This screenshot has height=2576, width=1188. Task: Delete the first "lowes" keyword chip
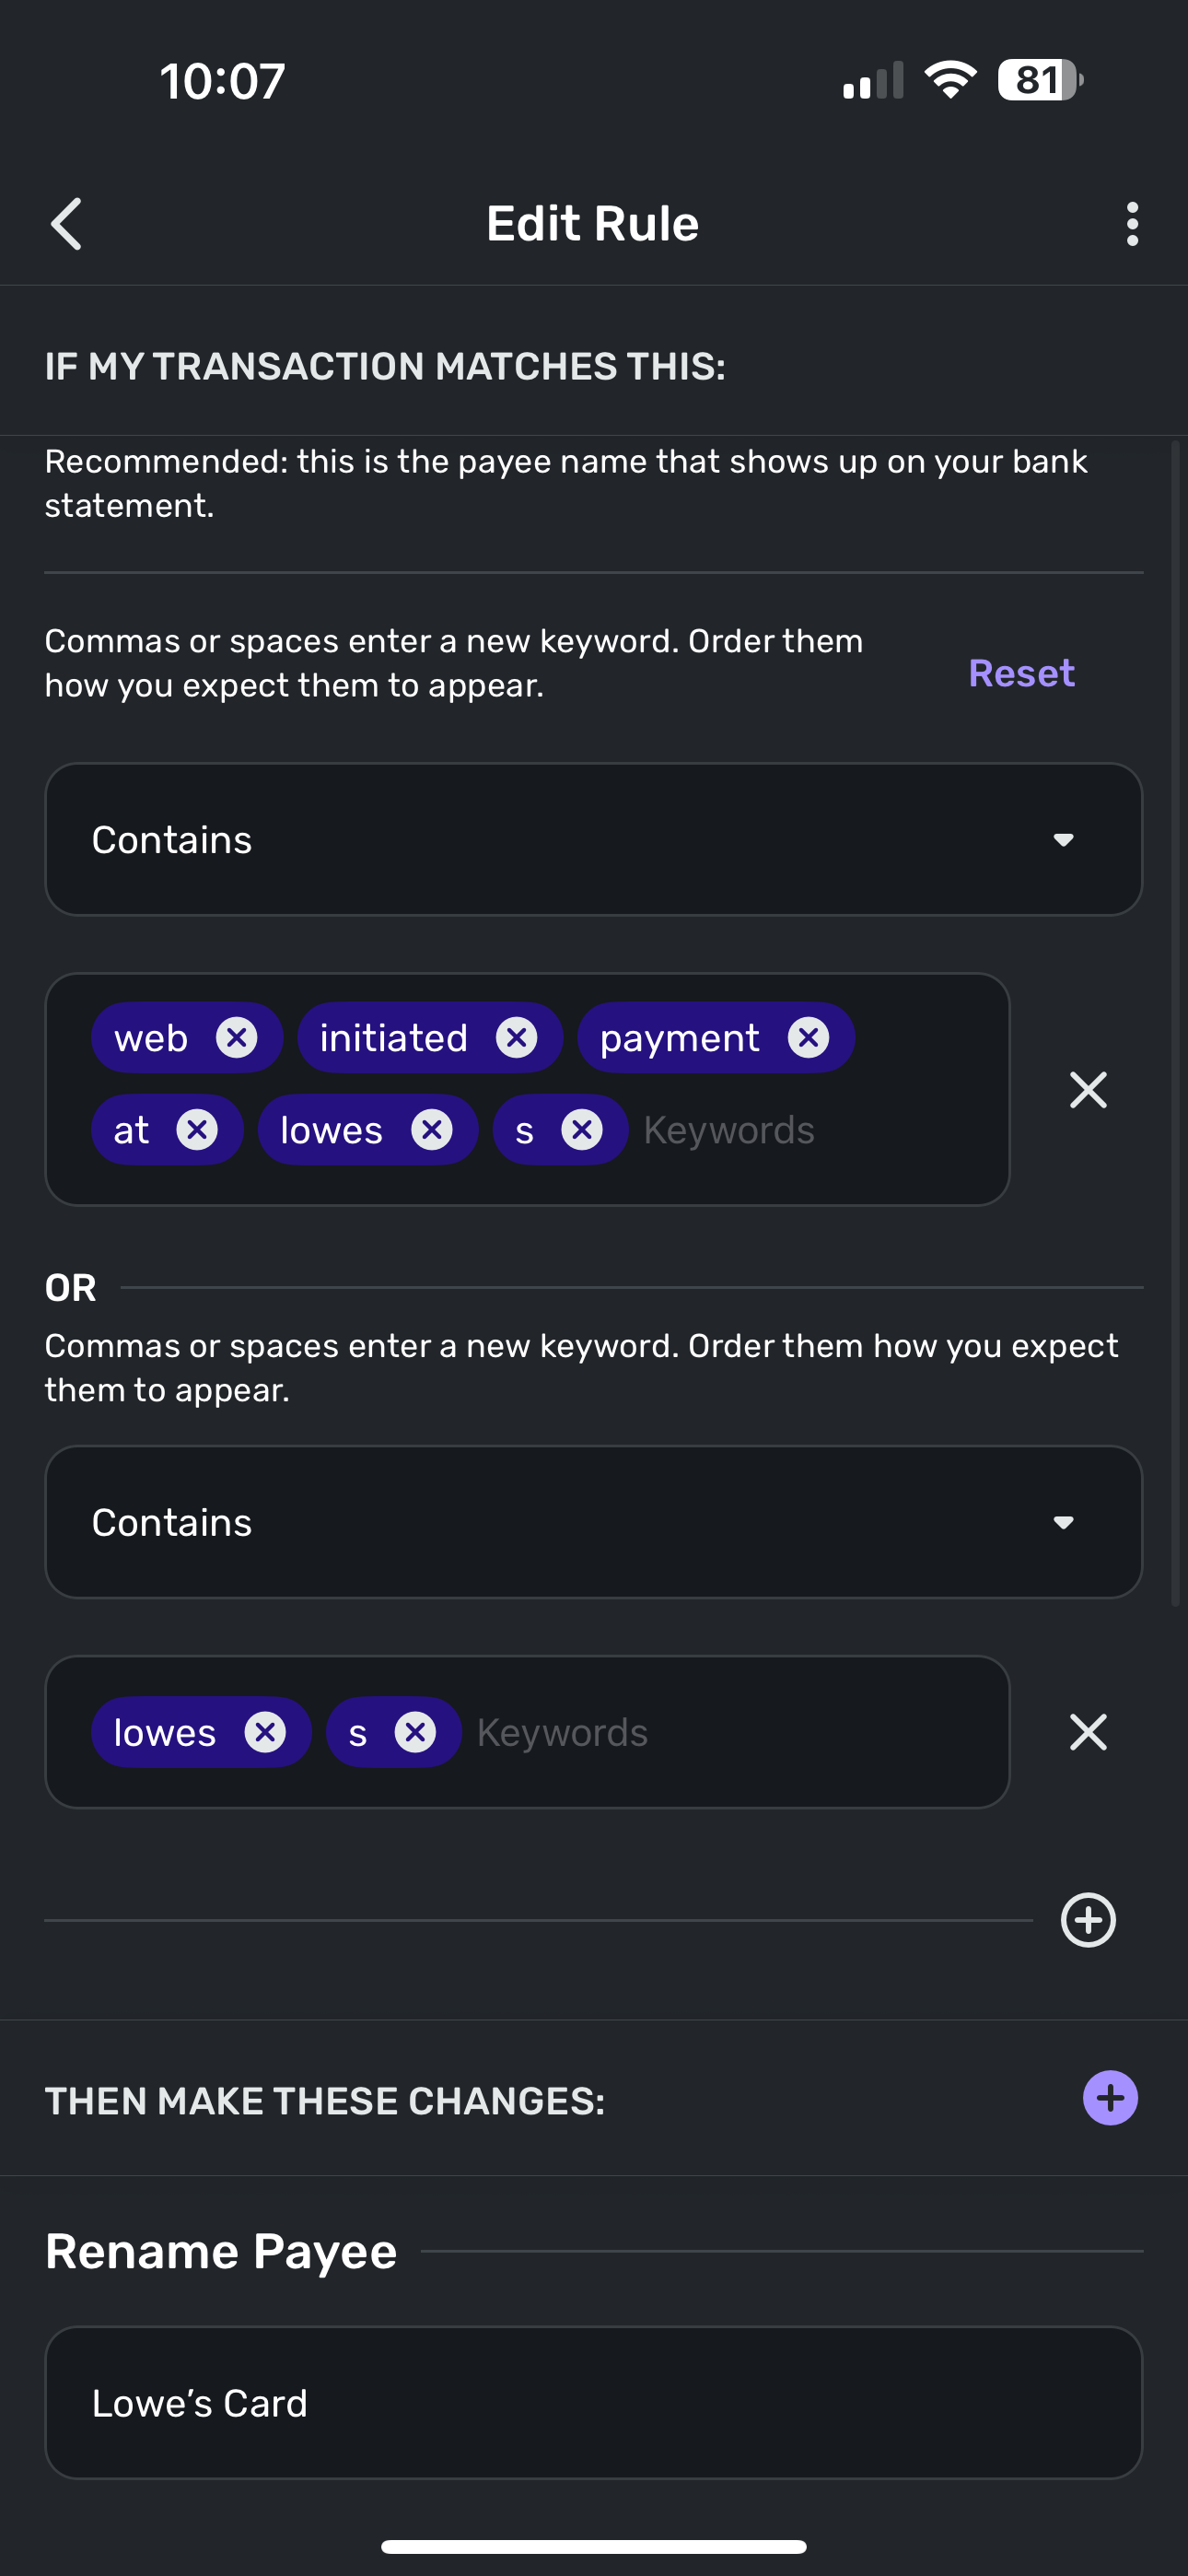click(432, 1130)
